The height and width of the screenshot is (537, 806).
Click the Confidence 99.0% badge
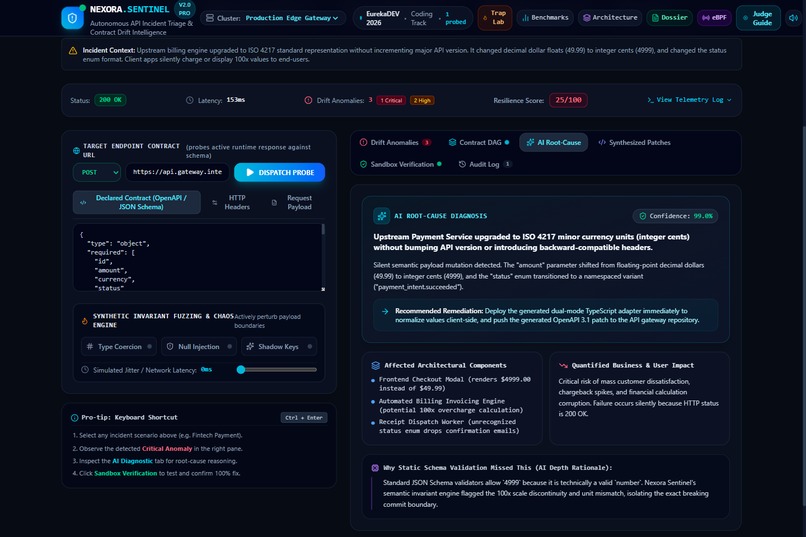click(675, 216)
